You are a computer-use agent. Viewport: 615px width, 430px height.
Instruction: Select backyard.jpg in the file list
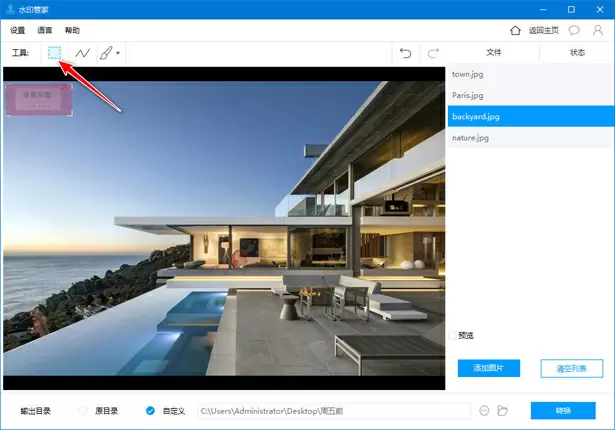(x=531, y=117)
